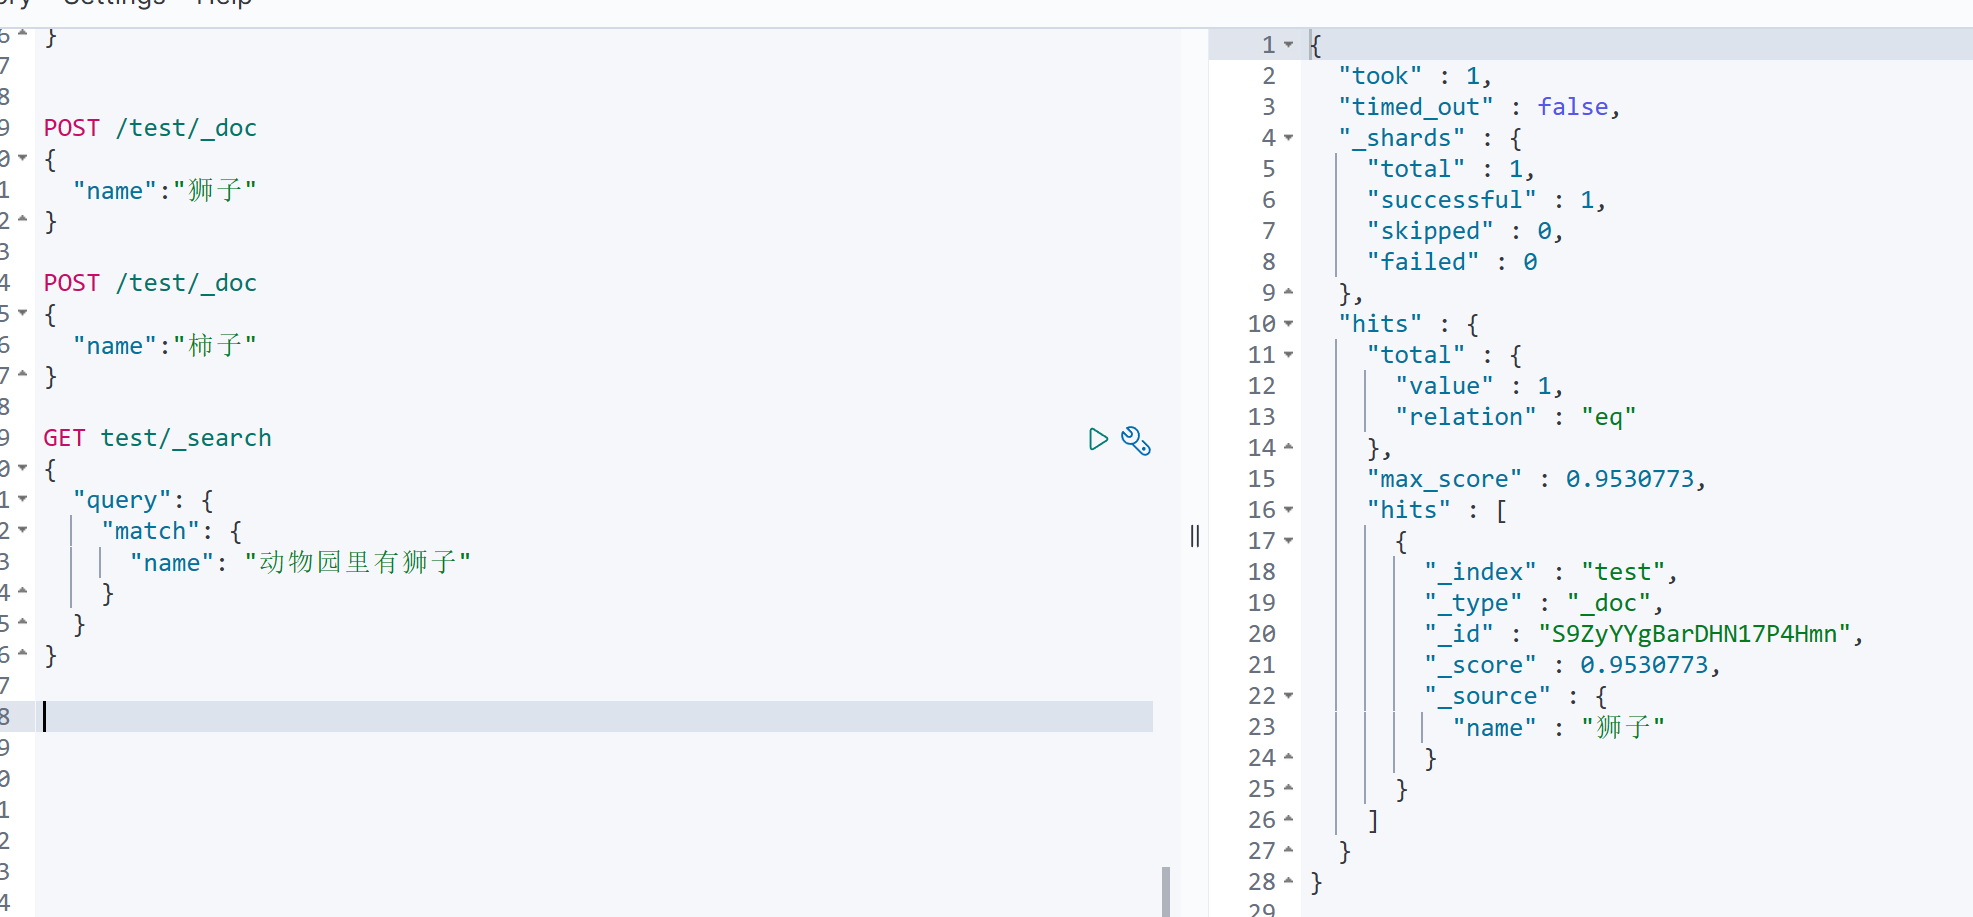
Task: Click the "took" : 1 response line
Action: pyautogui.click(x=1415, y=76)
